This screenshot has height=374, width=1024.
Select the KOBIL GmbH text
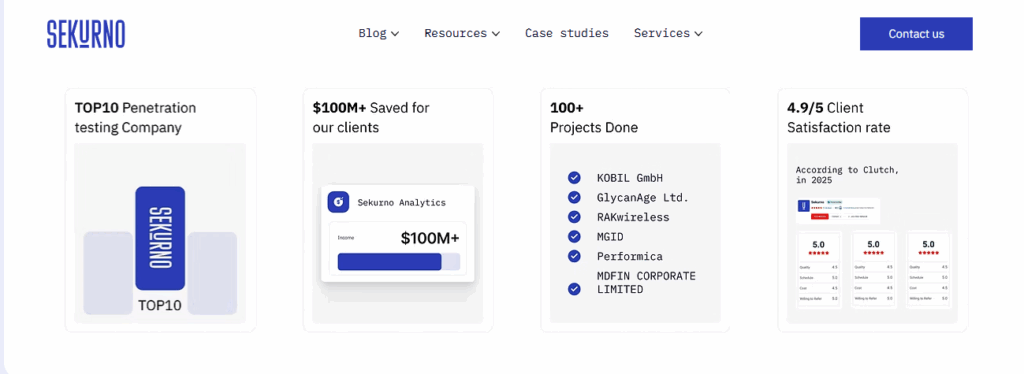coord(630,178)
